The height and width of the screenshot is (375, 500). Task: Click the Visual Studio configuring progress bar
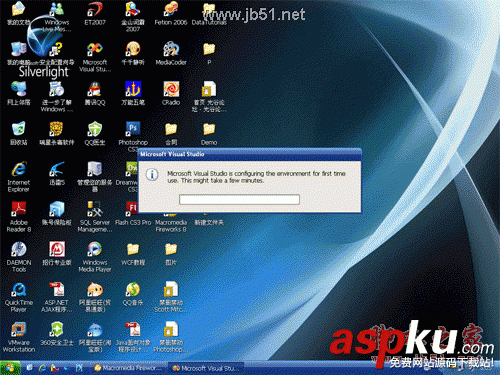pyautogui.click(x=239, y=199)
